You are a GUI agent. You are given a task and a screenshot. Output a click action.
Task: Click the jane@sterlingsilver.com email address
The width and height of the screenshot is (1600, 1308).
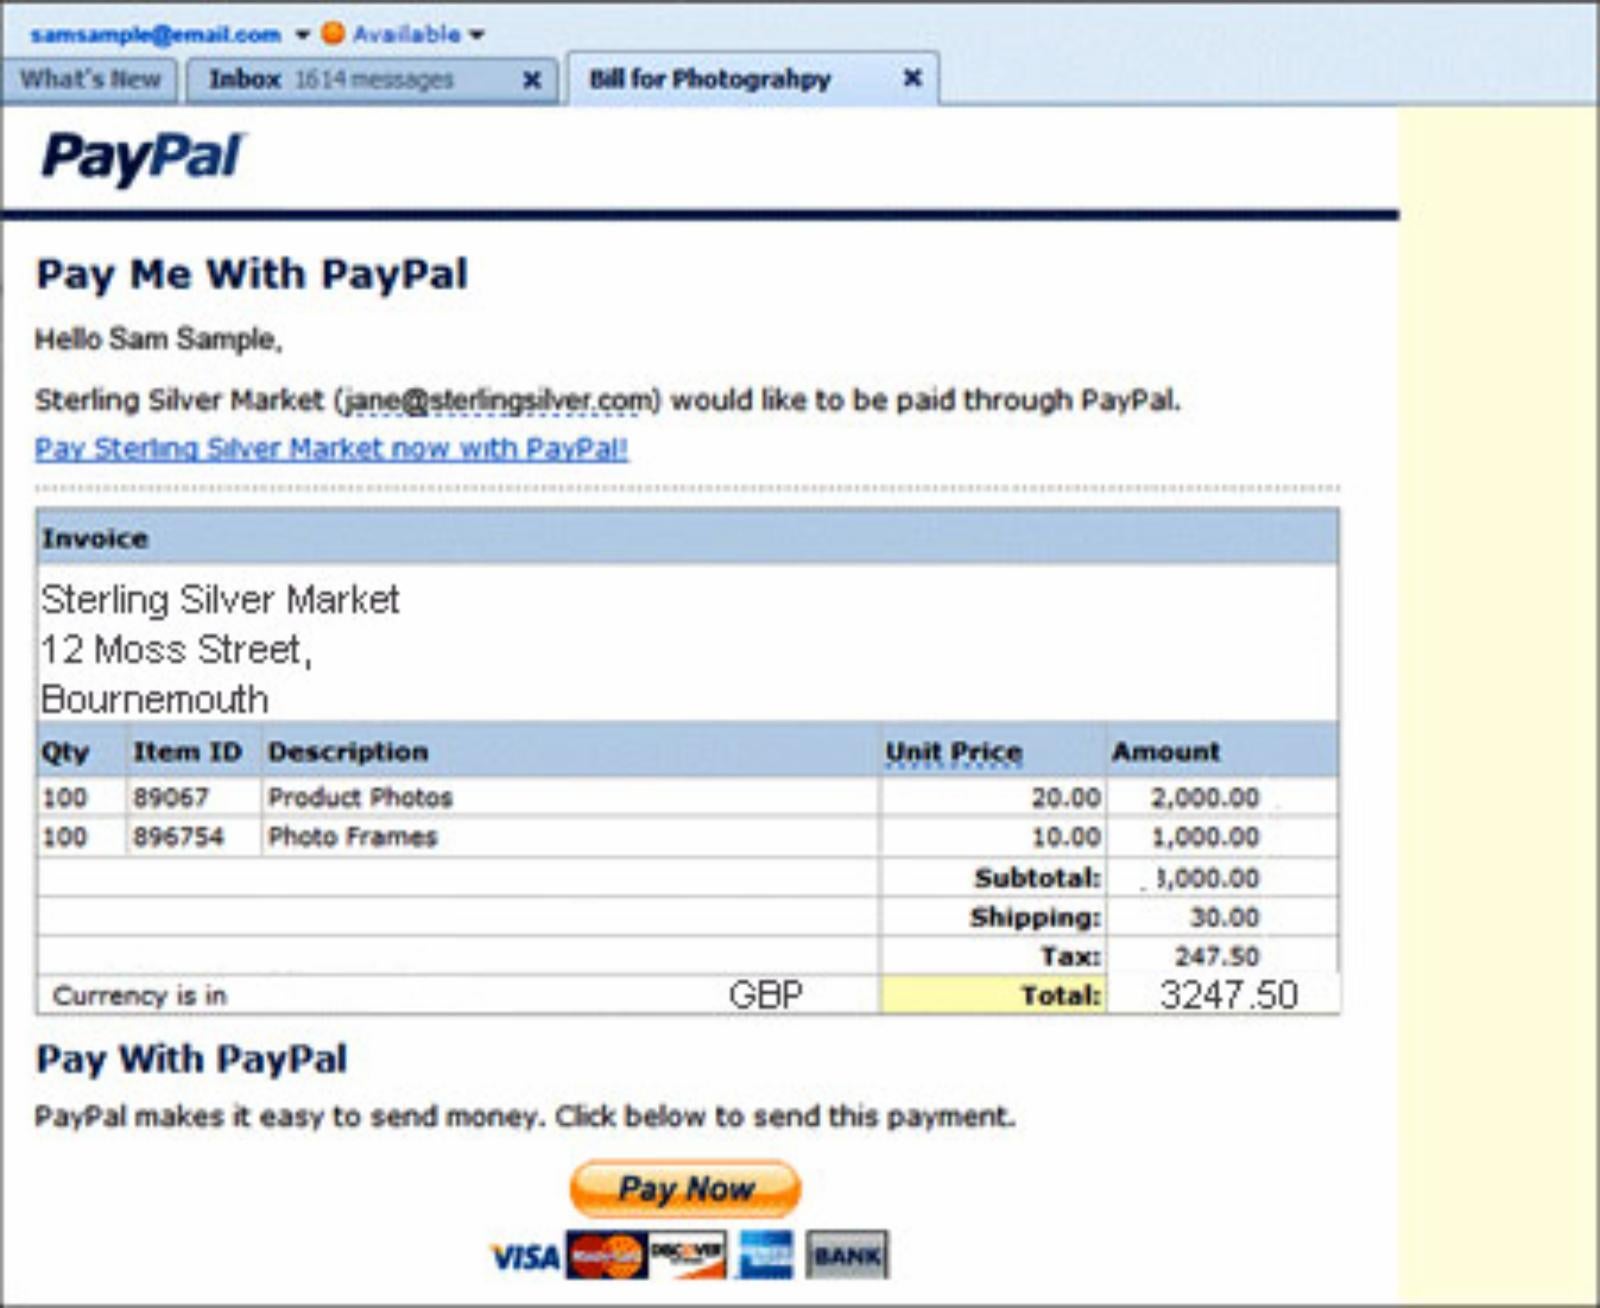pos(496,400)
